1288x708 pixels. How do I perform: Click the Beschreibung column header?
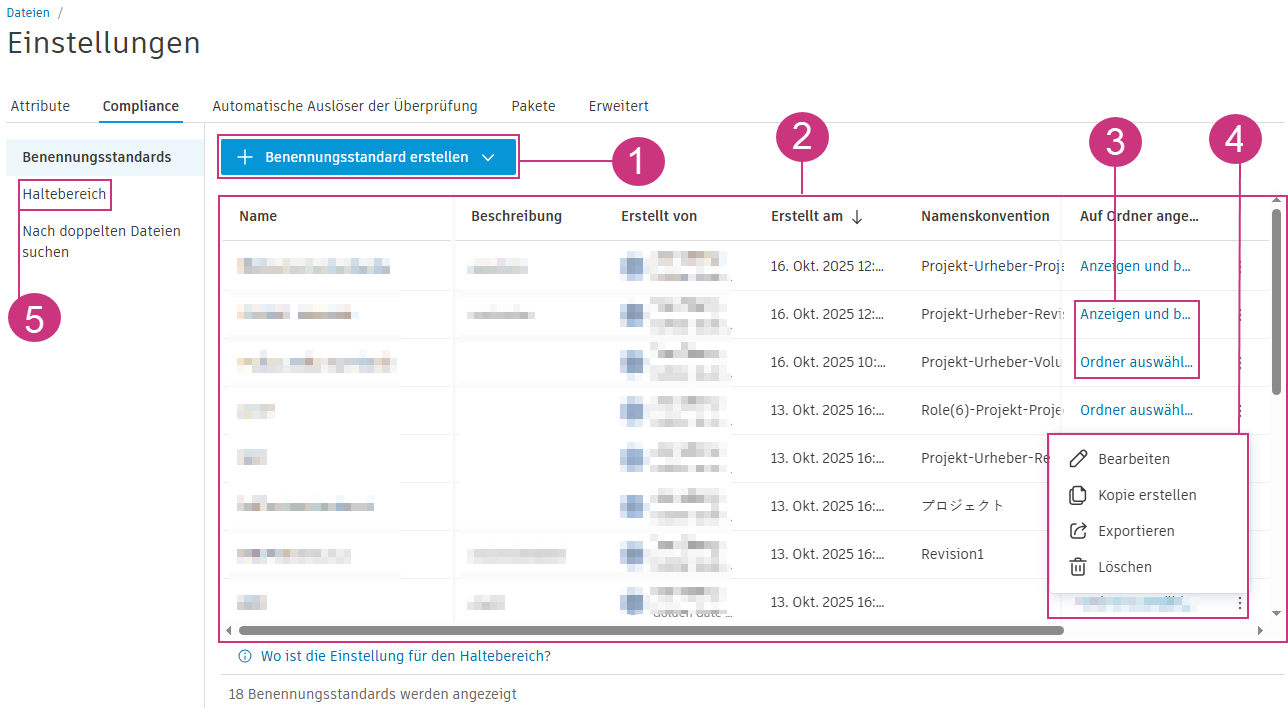pos(516,216)
